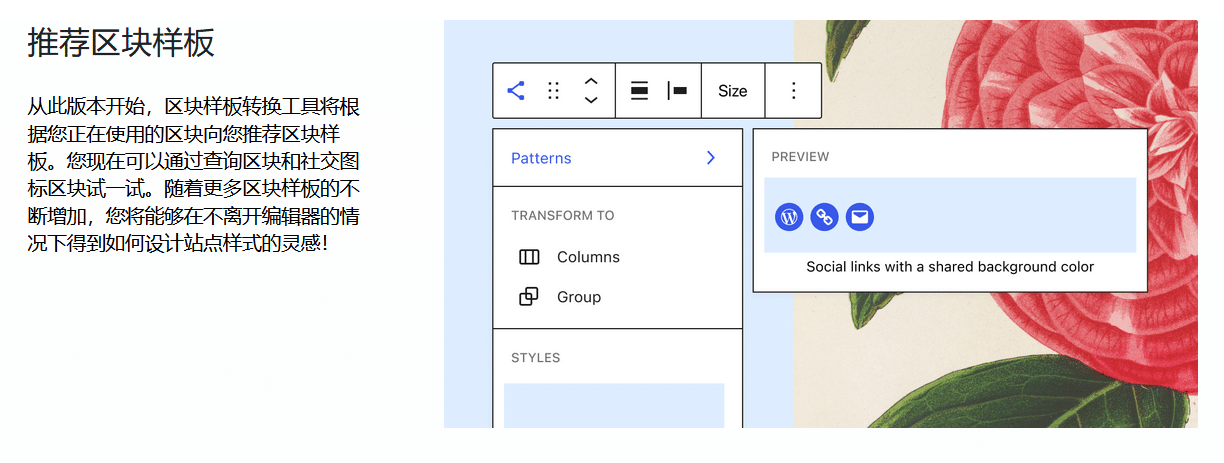Open the justify items alignment icon
1224x463 pixels.
click(639, 91)
